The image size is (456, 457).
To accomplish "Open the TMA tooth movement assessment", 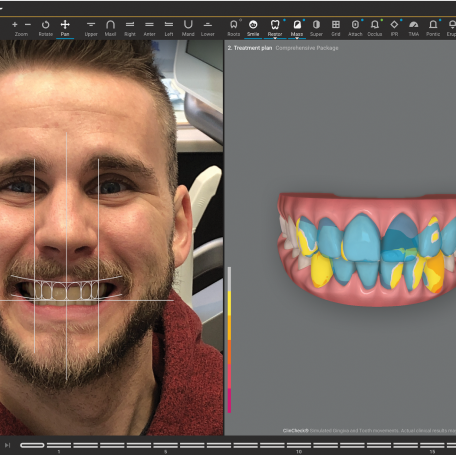I will click(414, 28).
